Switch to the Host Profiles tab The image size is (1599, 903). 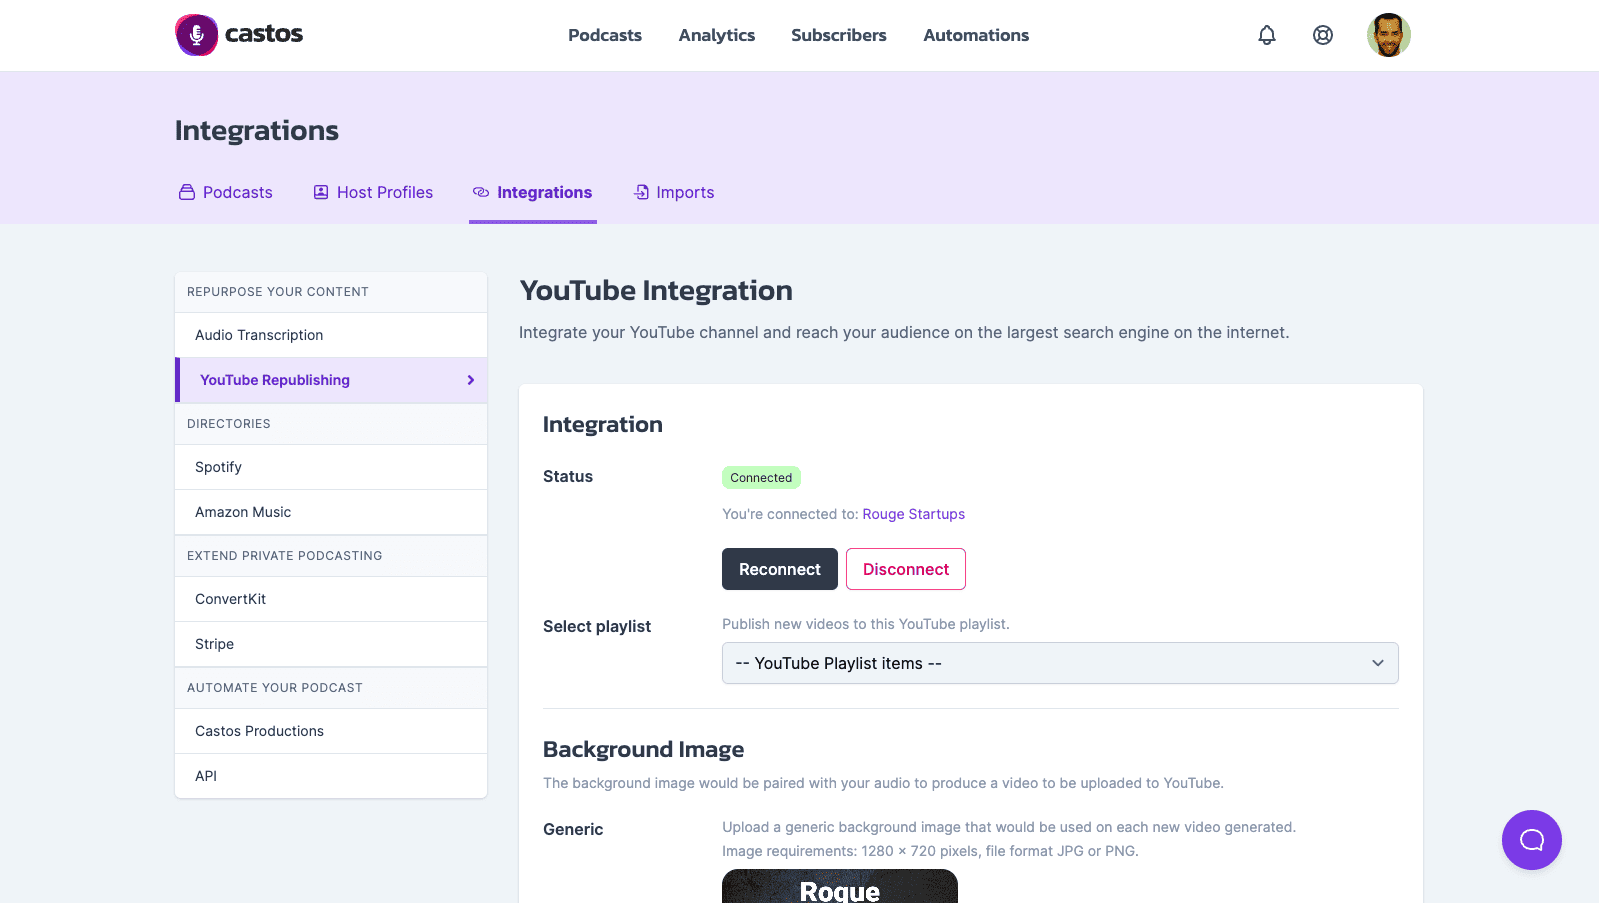tap(373, 192)
